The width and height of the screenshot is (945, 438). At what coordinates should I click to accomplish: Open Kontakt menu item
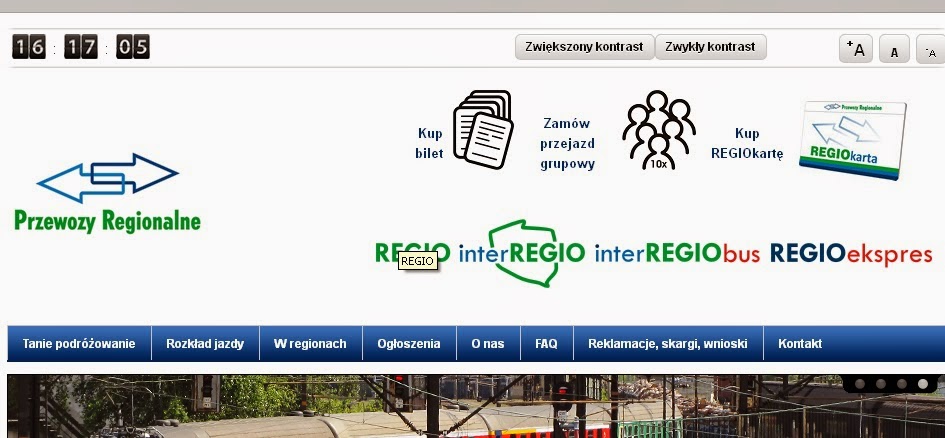point(800,344)
